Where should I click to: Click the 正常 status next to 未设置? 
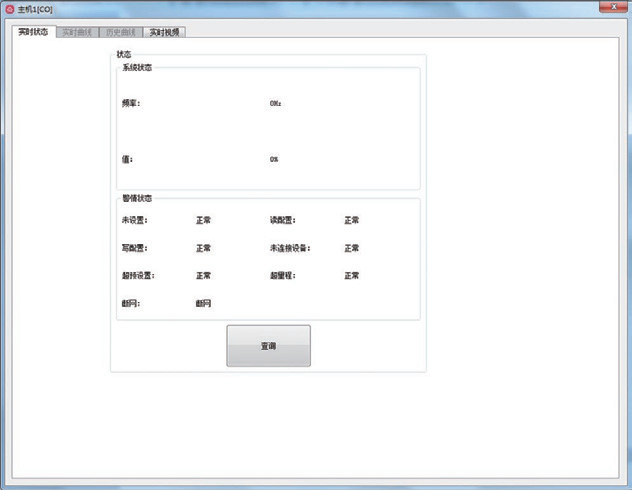click(203, 220)
